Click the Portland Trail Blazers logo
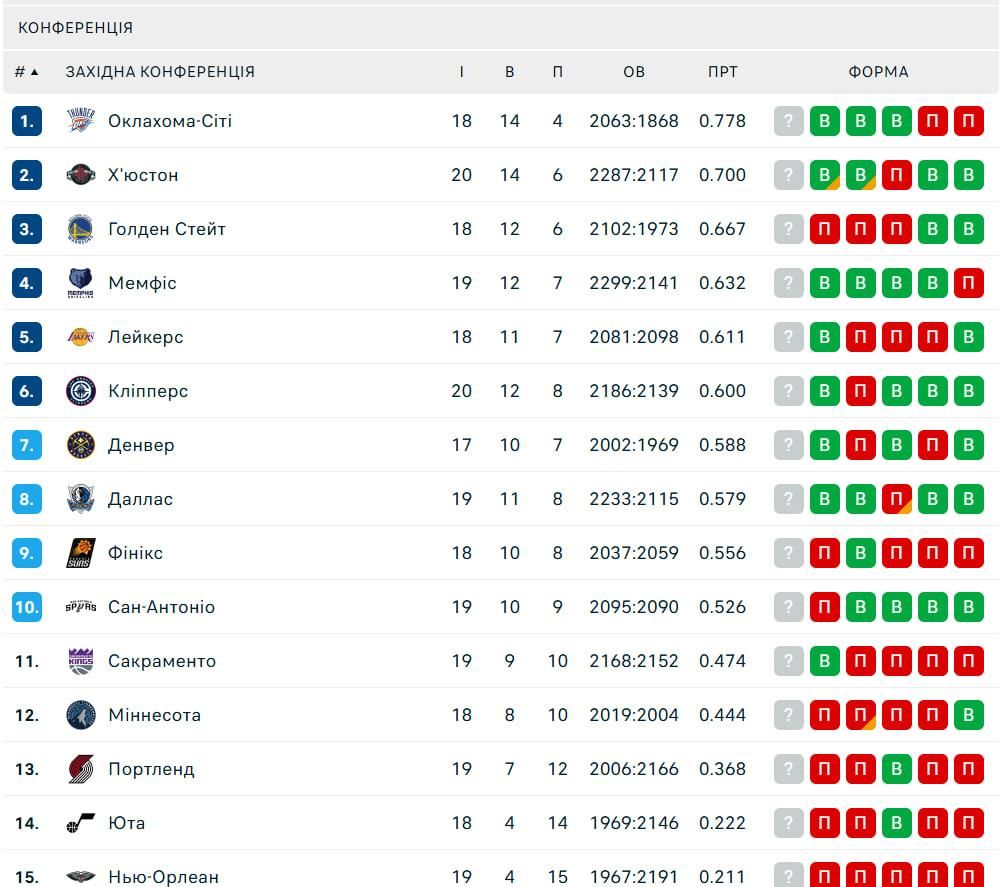 (x=81, y=769)
